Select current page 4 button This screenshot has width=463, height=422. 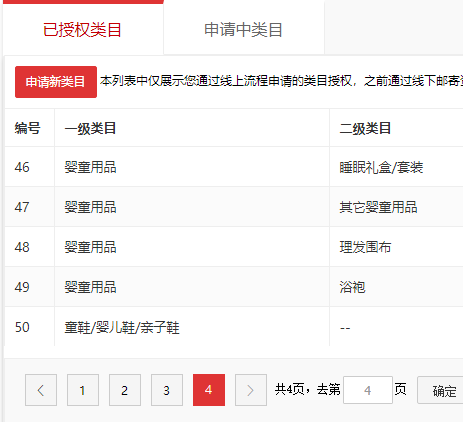coord(209,390)
